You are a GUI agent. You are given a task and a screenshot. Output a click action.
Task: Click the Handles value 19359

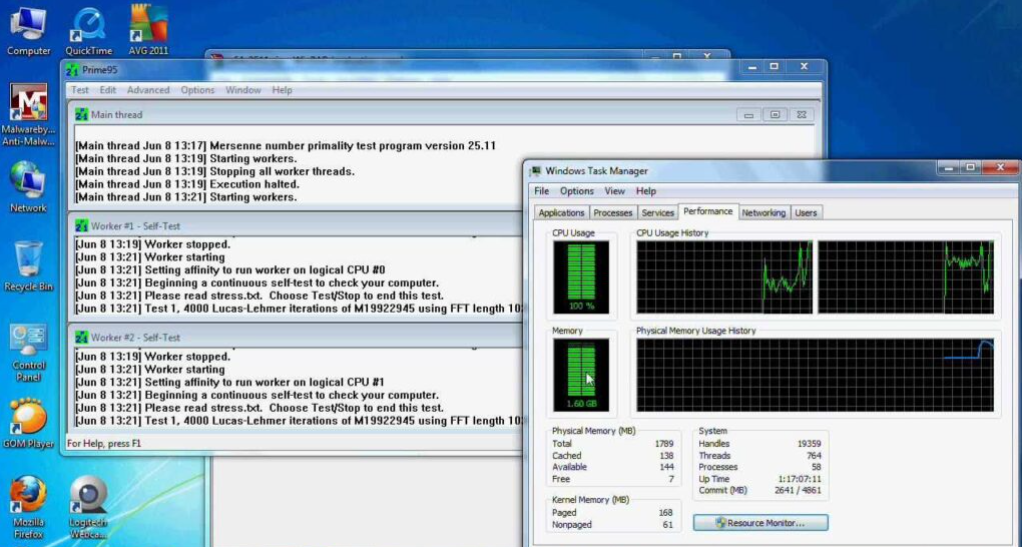pos(809,444)
